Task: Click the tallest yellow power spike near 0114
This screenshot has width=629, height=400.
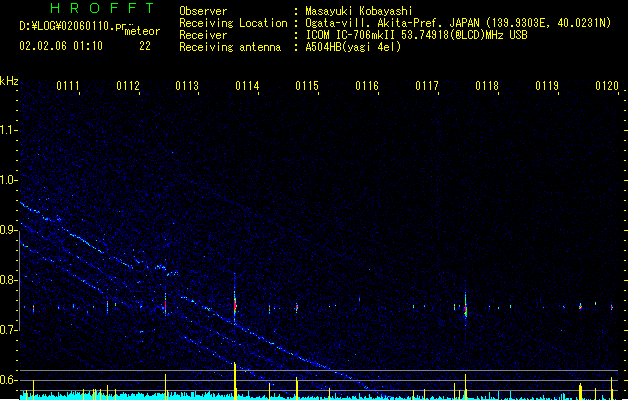Action: point(235,380)
